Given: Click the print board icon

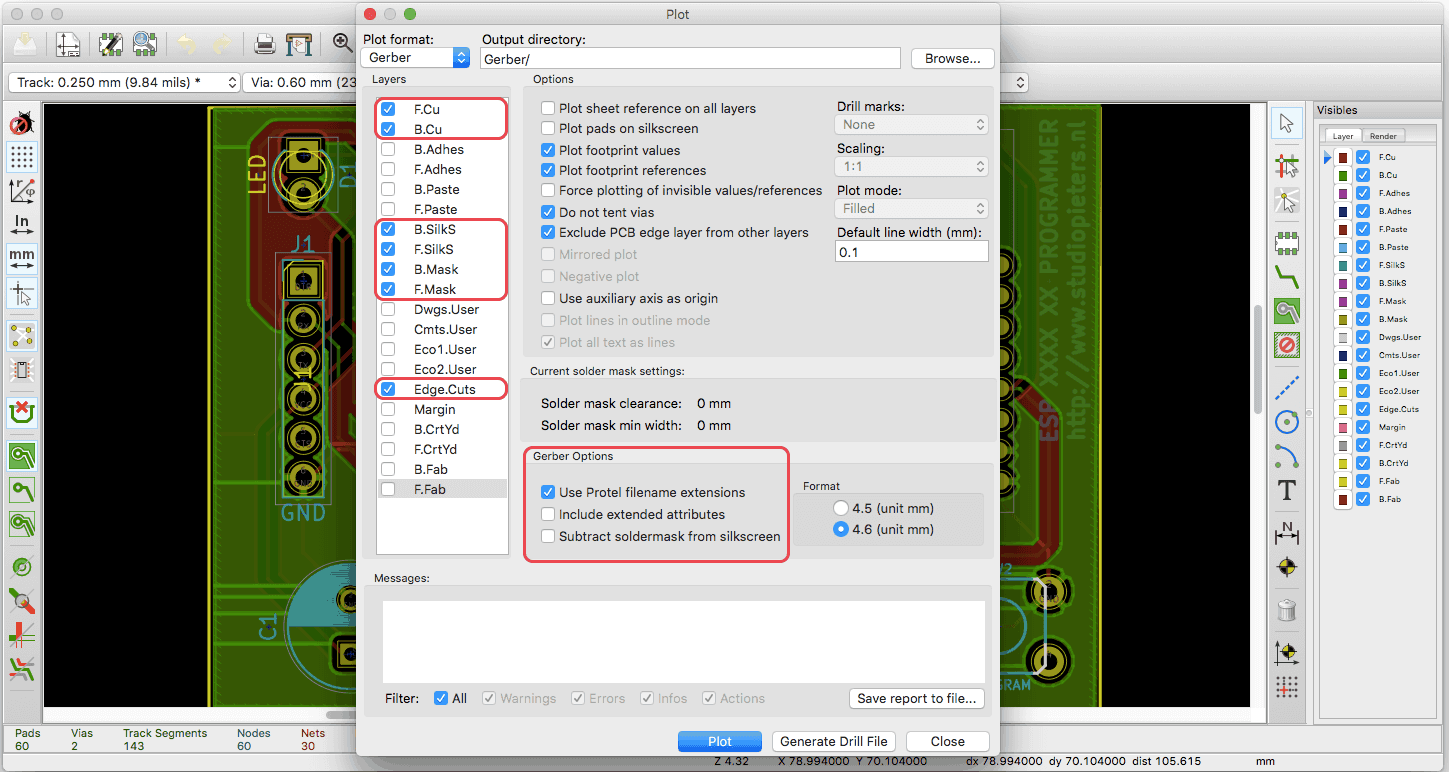Looking at the screenshot, I should pyautogui.click(x=265, y=44).
